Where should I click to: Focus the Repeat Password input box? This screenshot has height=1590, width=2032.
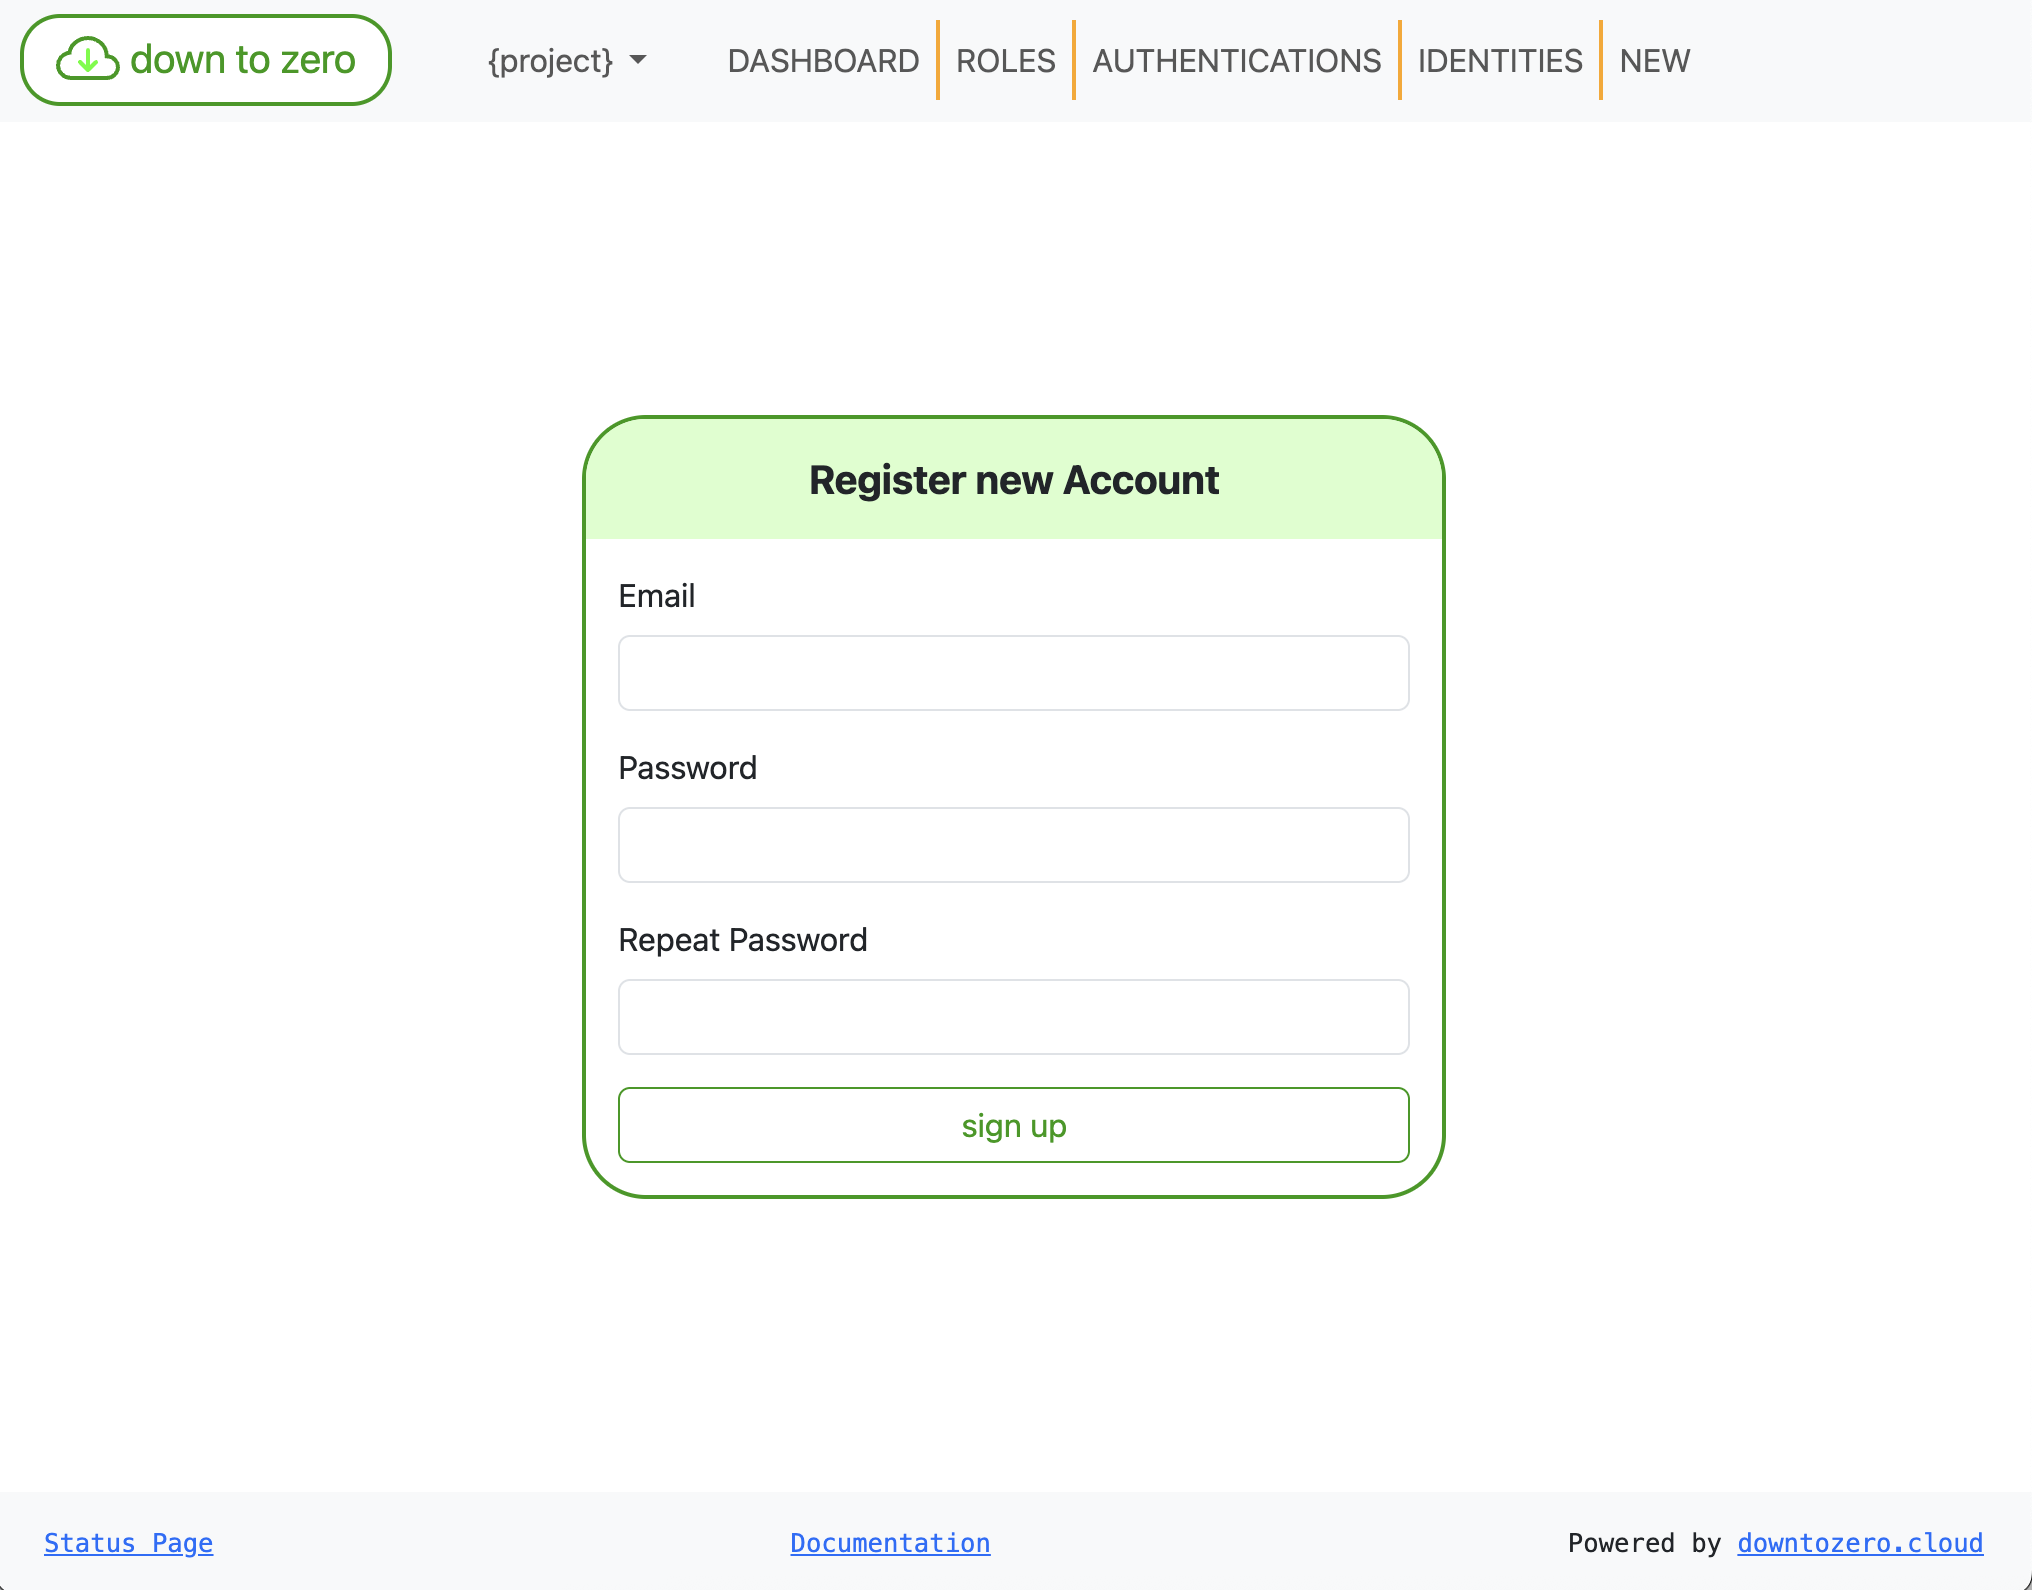1013,1017
